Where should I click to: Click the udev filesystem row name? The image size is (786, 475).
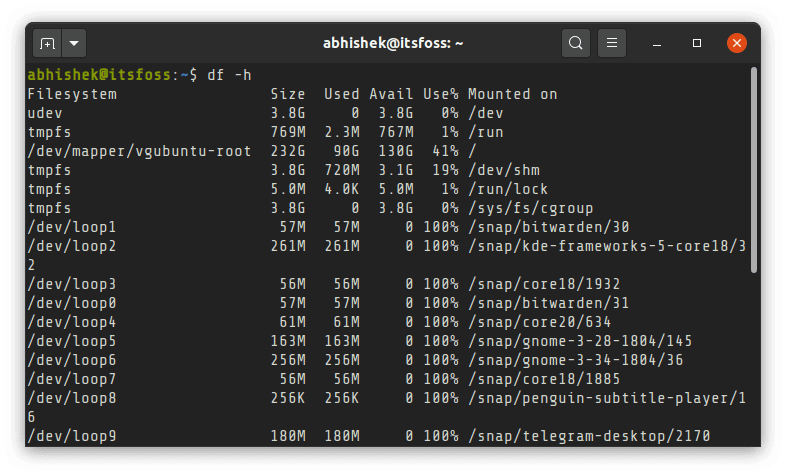click(x=45, y=113)
